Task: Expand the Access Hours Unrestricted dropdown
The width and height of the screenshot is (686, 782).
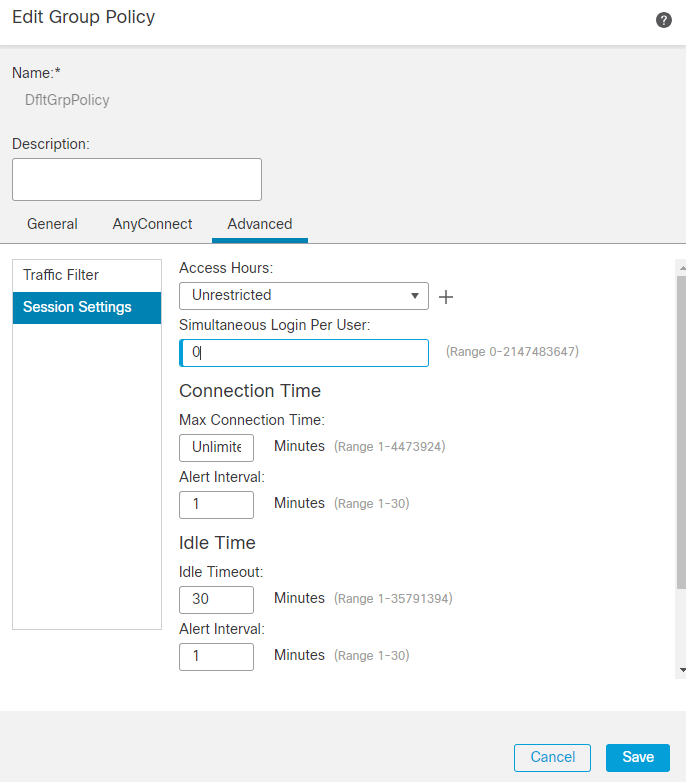Action: tap(304, 296)
